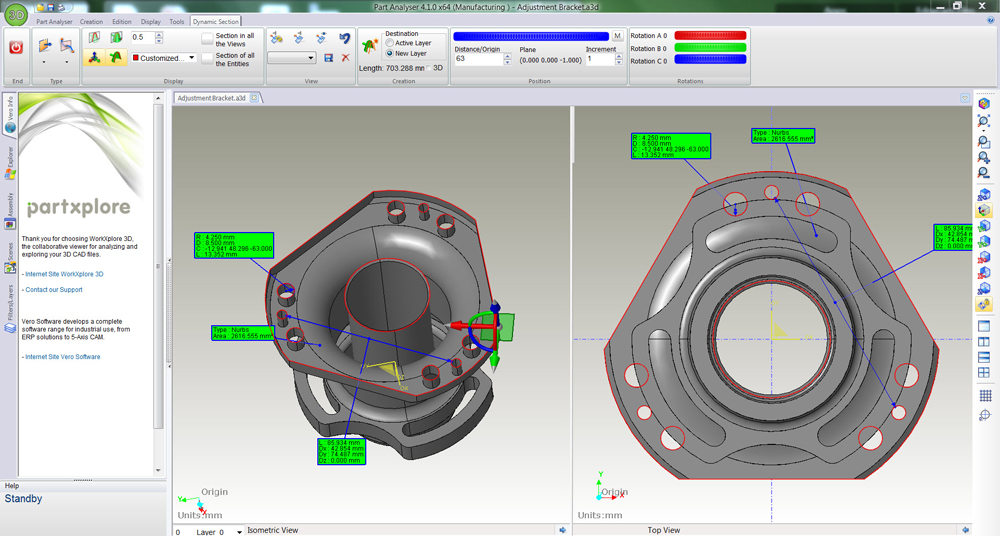
Task: Click the red Rotation A slider
Action: (710, 36)
